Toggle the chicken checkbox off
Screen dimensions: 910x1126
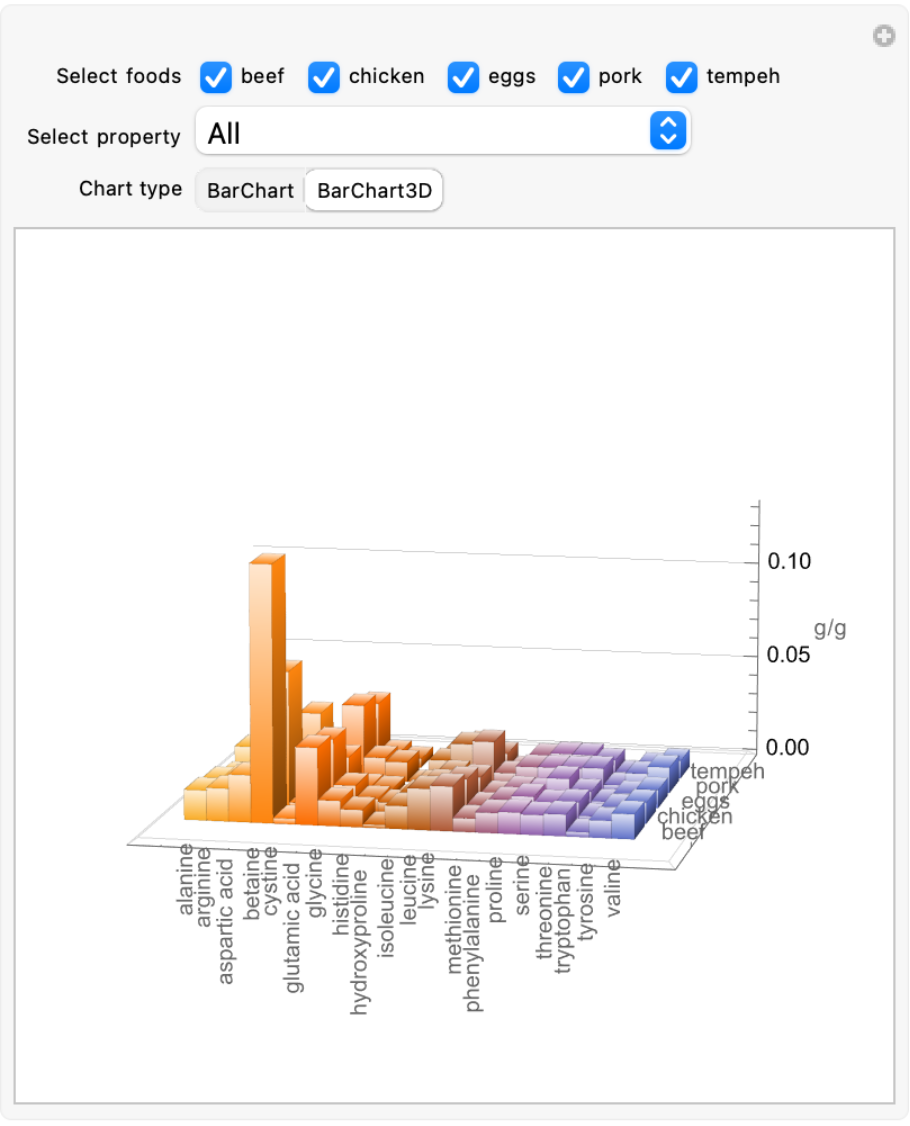[324, 77]
